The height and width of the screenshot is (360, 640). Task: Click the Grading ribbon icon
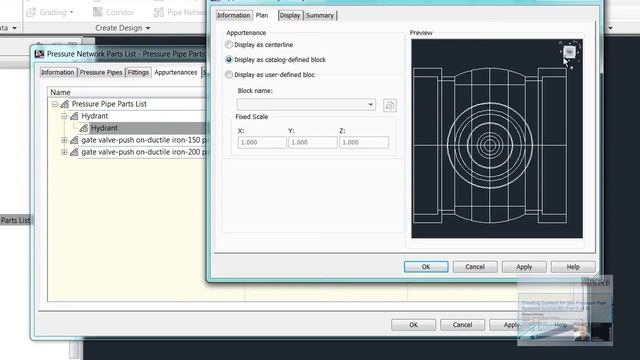(31, 12)
